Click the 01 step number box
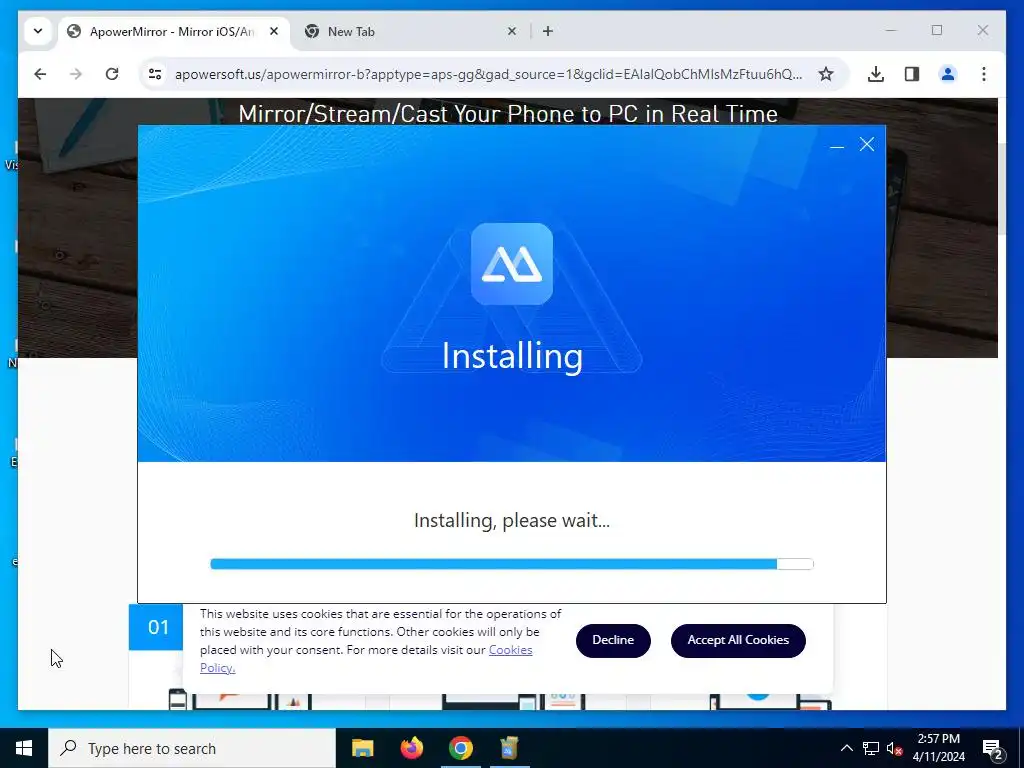The image size is (1024, 768). tap(157, 627)
